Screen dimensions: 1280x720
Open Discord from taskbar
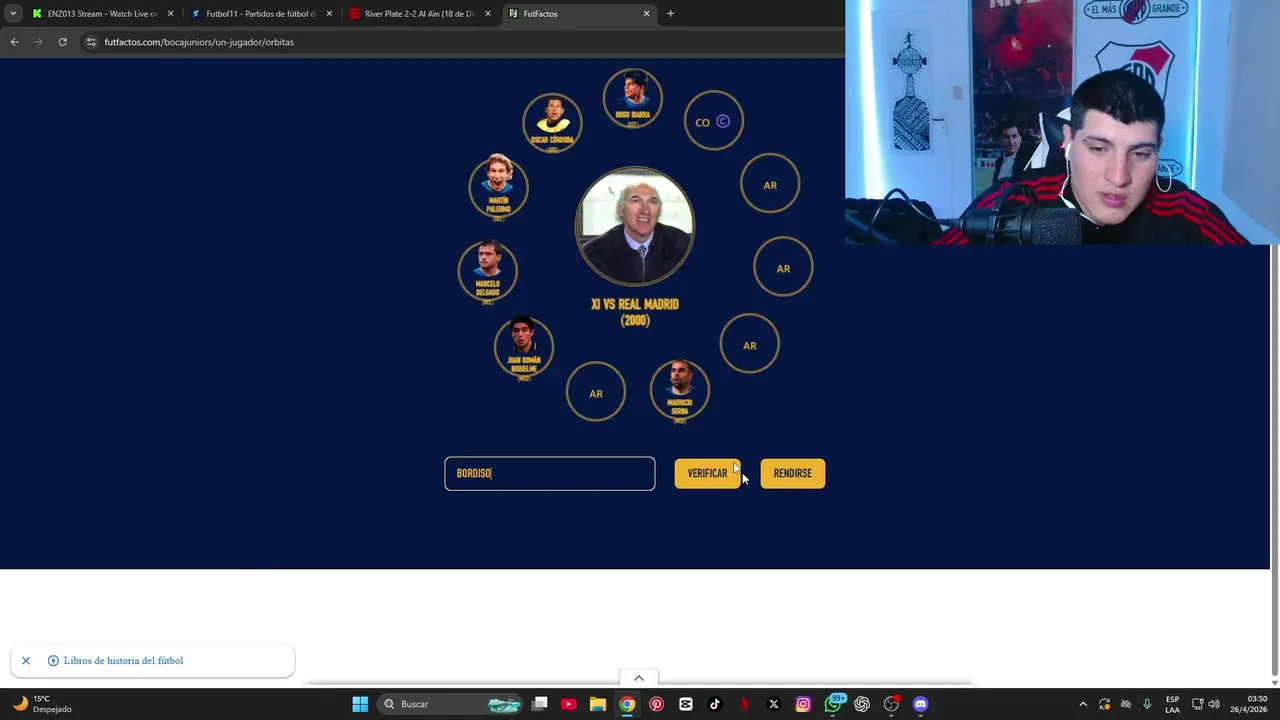coord(920,704)
